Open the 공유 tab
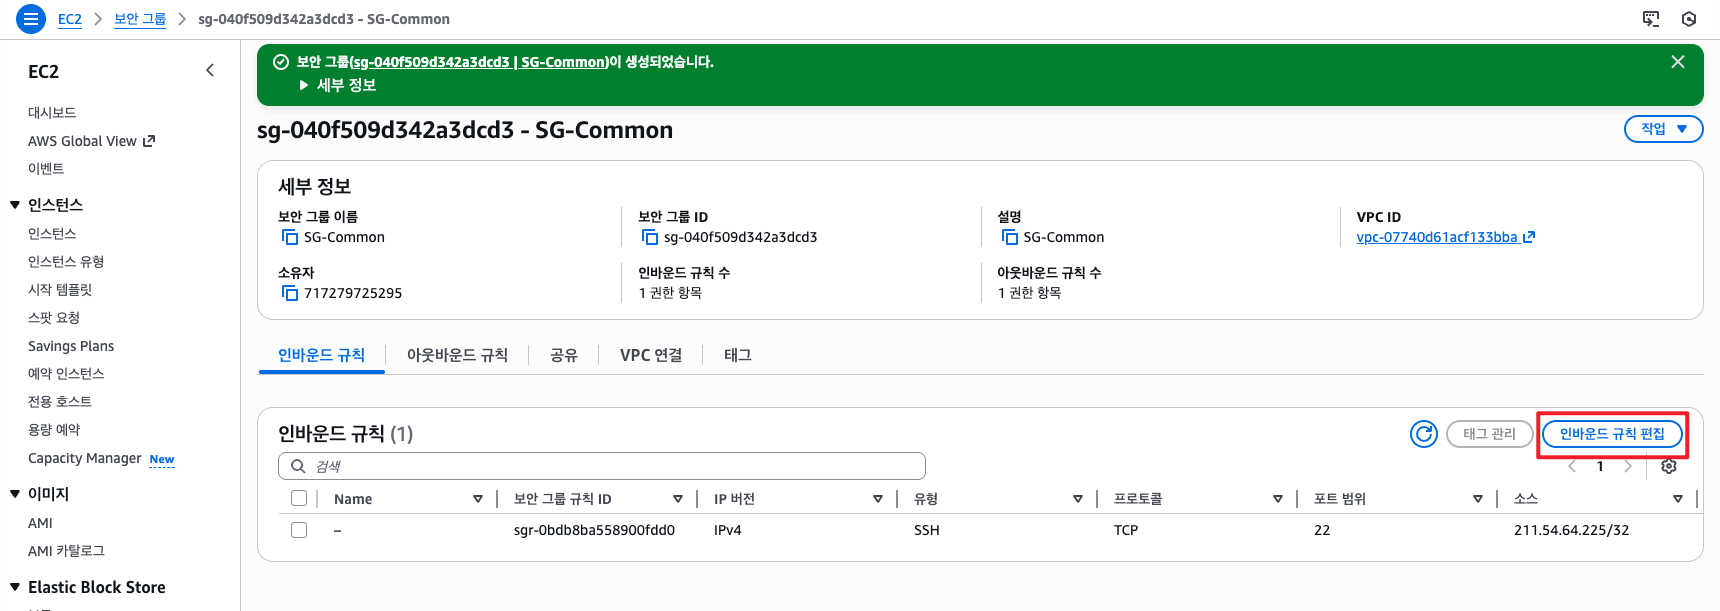This screenshot has width=1720, height=611. pyautogui.click(x=564, y=355)
